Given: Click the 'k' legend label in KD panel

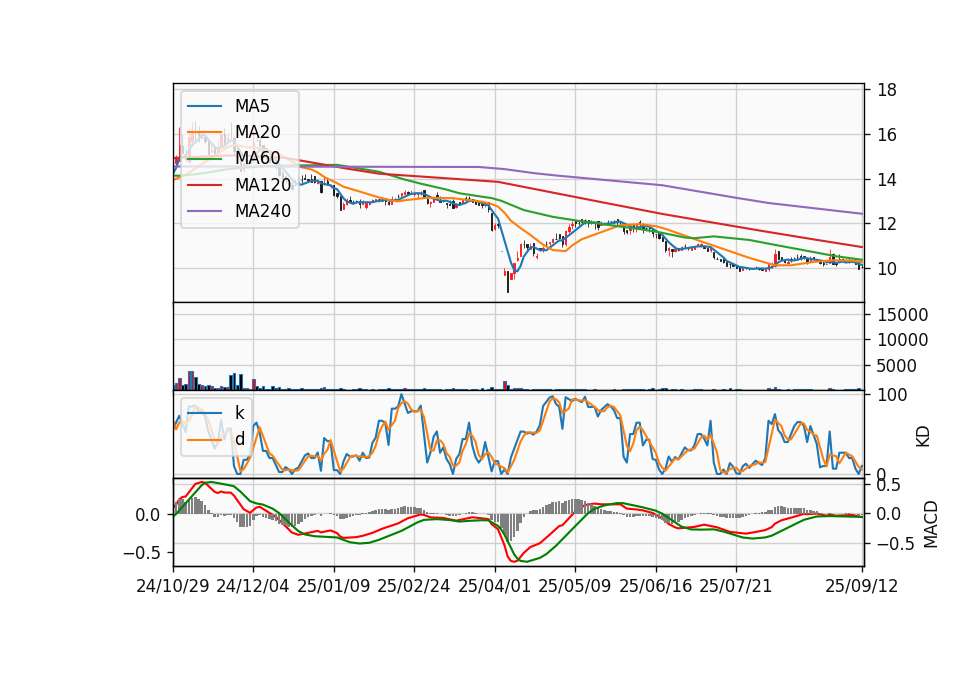Looking at the screenshot, I should (239, 413).
